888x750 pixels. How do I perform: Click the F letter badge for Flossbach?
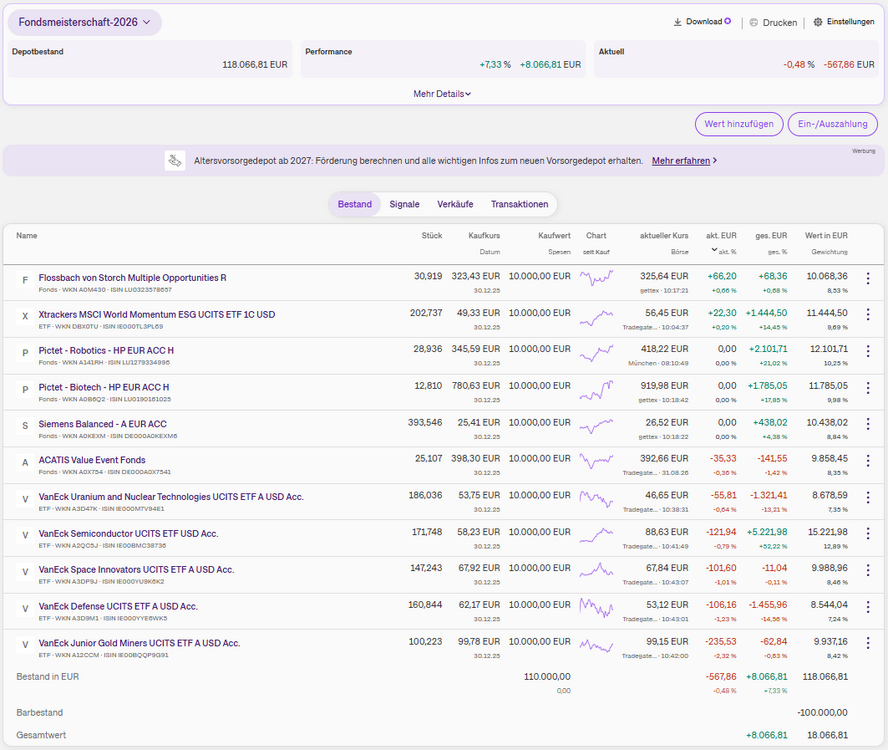(x=25, y=280)
